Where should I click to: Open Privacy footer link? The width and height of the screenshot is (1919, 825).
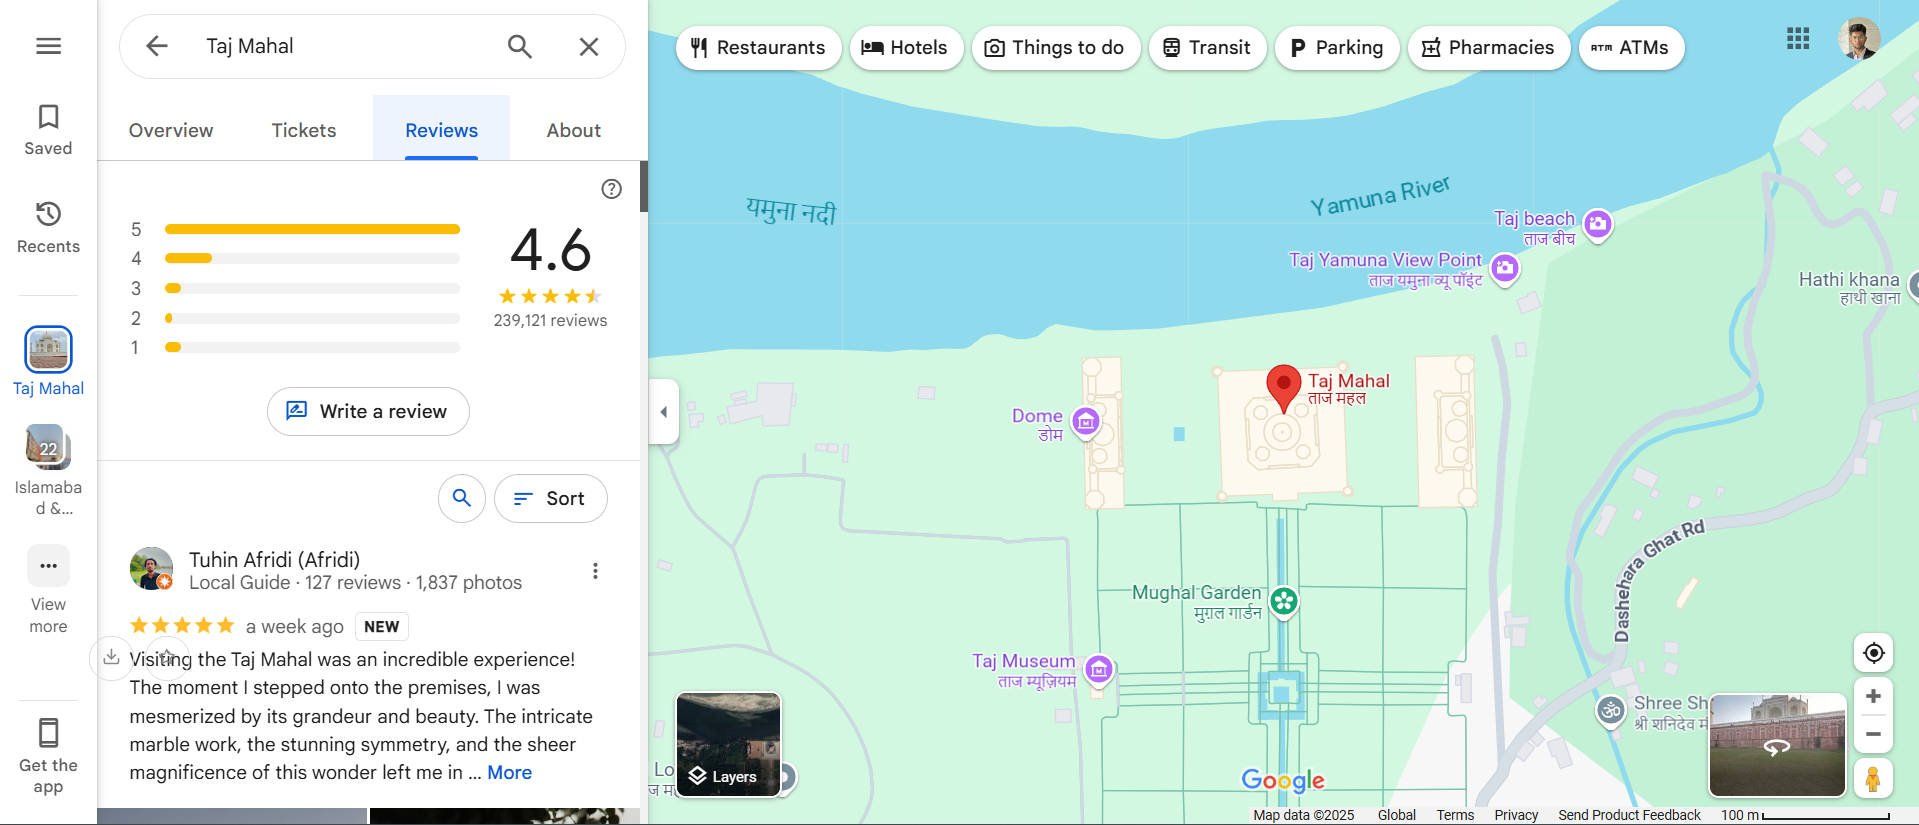[1516, 815]
